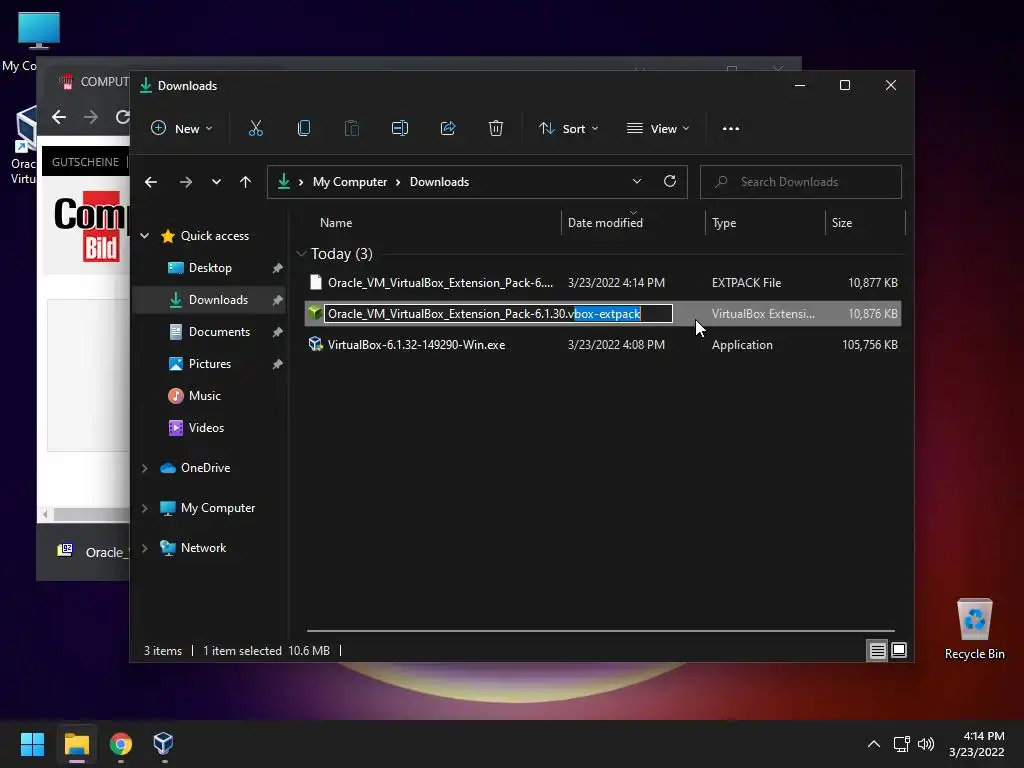1024x768 pixels.
Task: Select the Oracle_VM_VirtualBox_Extension_Pack-6.... EXTPACK file name
Action: point(440,283)
